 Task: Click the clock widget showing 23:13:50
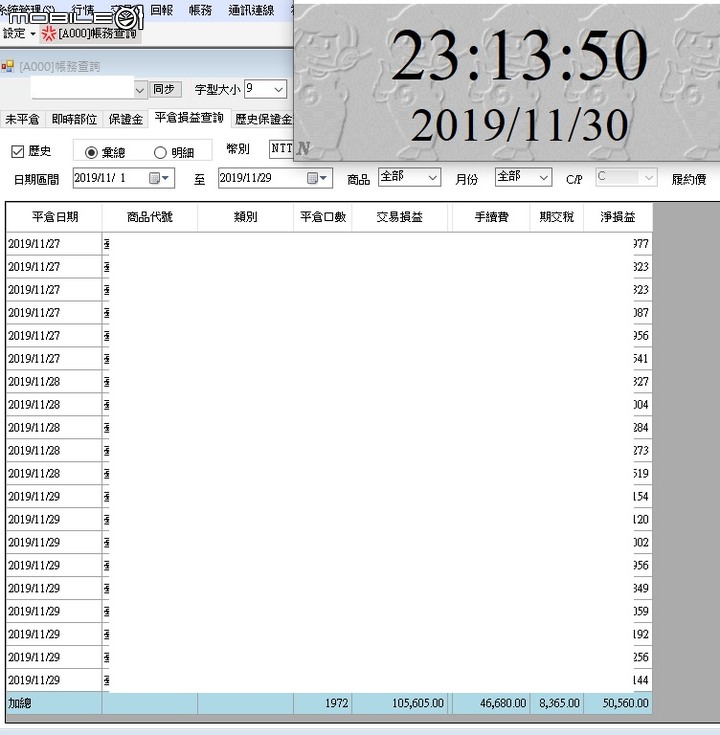519,55
